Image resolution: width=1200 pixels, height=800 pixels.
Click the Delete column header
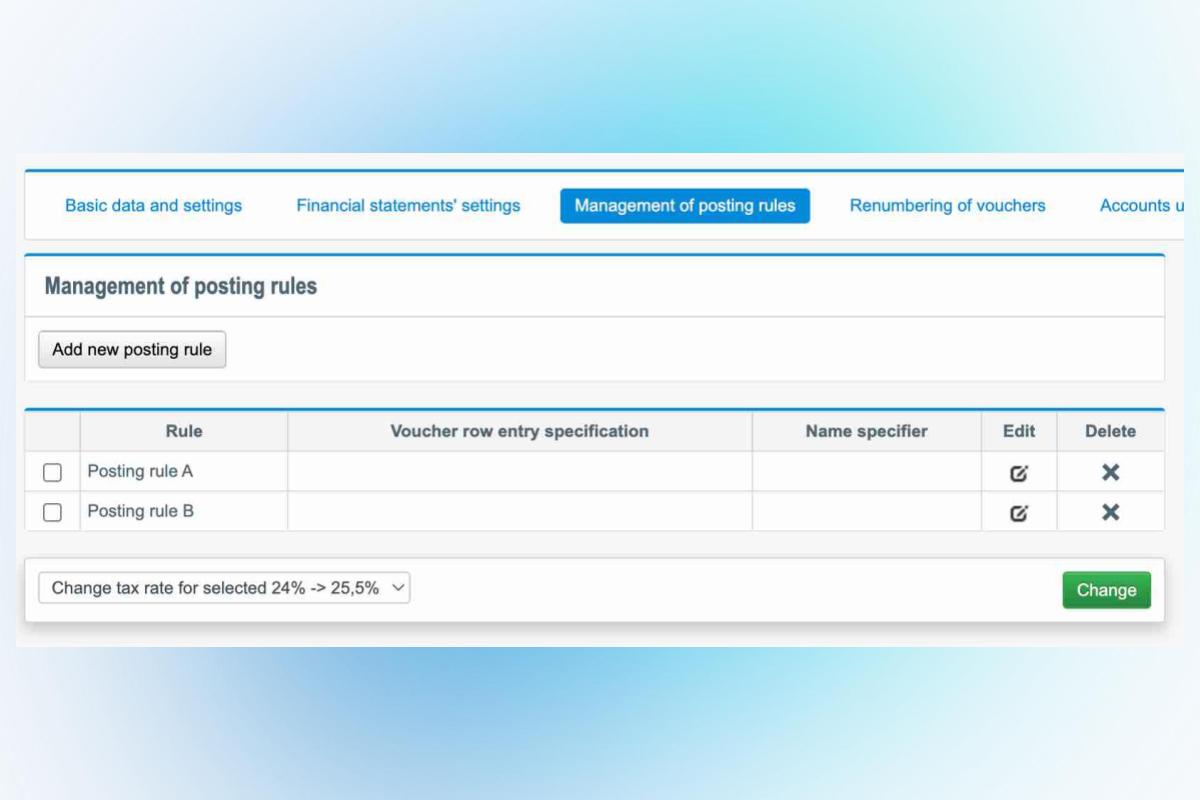point(1110,431)
